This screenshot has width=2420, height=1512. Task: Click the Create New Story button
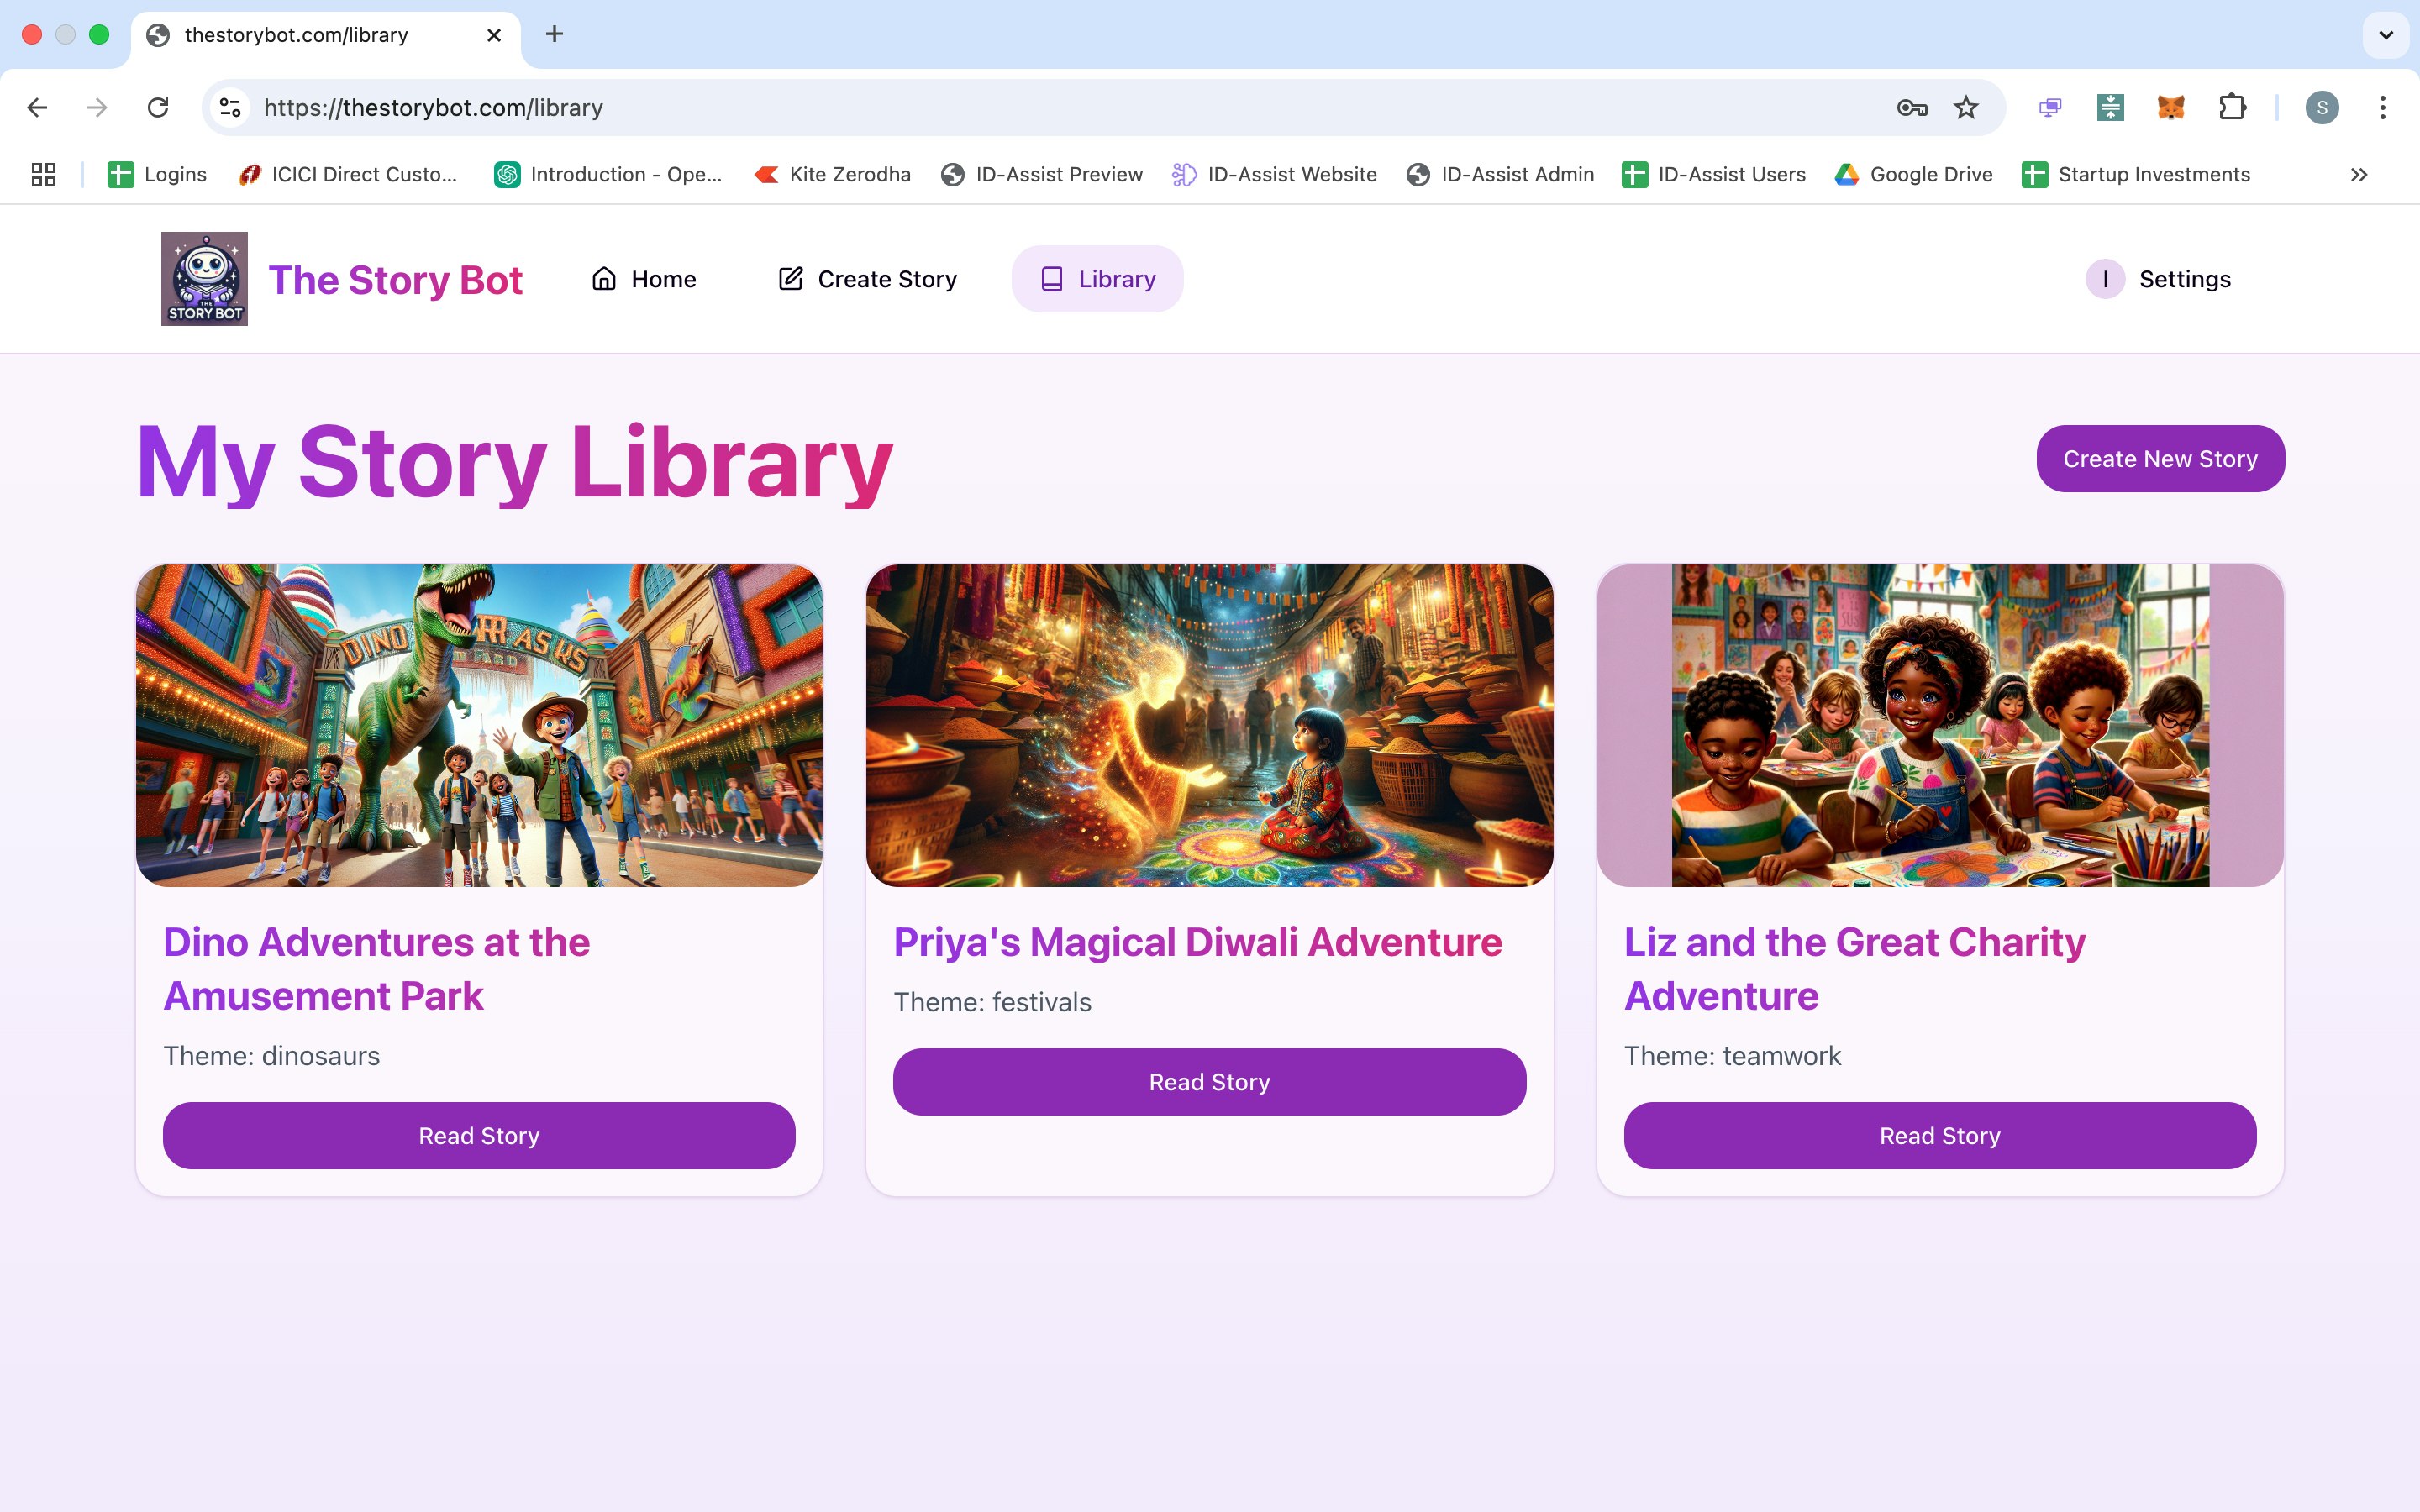click(2159, 459)
